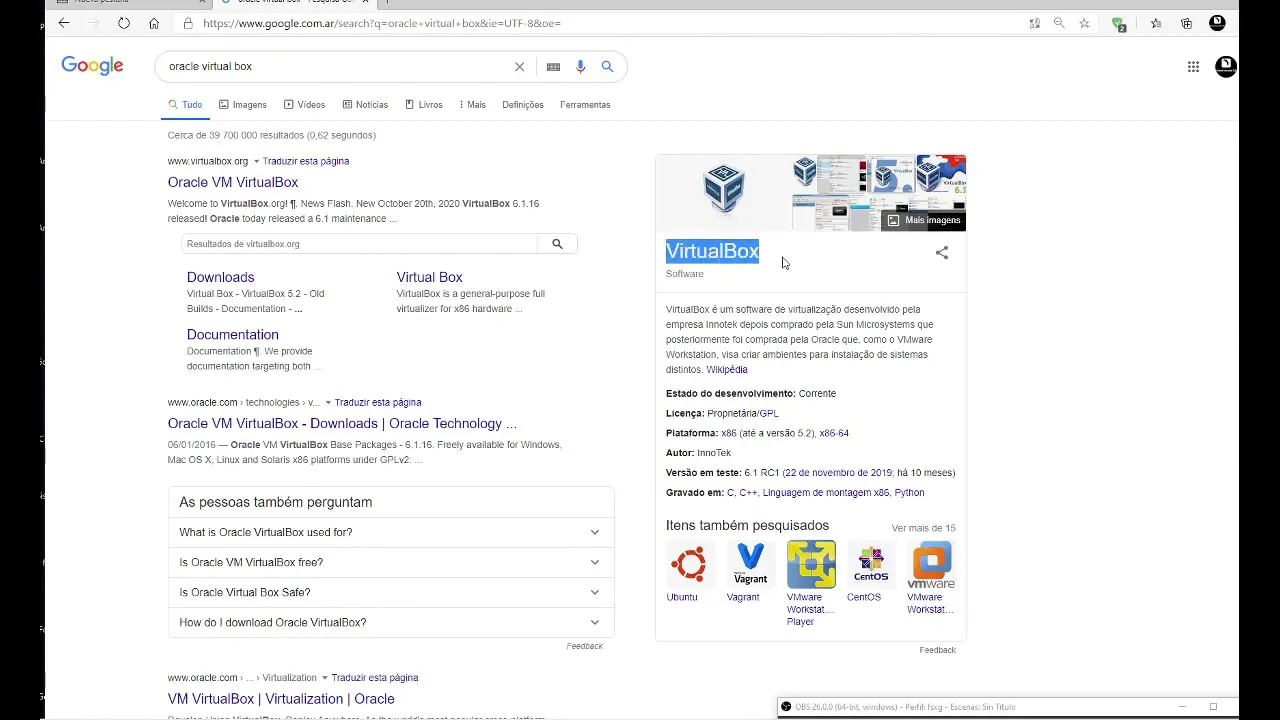
Task: Open the Virtual Box sitelink
Action: [x=430, y=277]
